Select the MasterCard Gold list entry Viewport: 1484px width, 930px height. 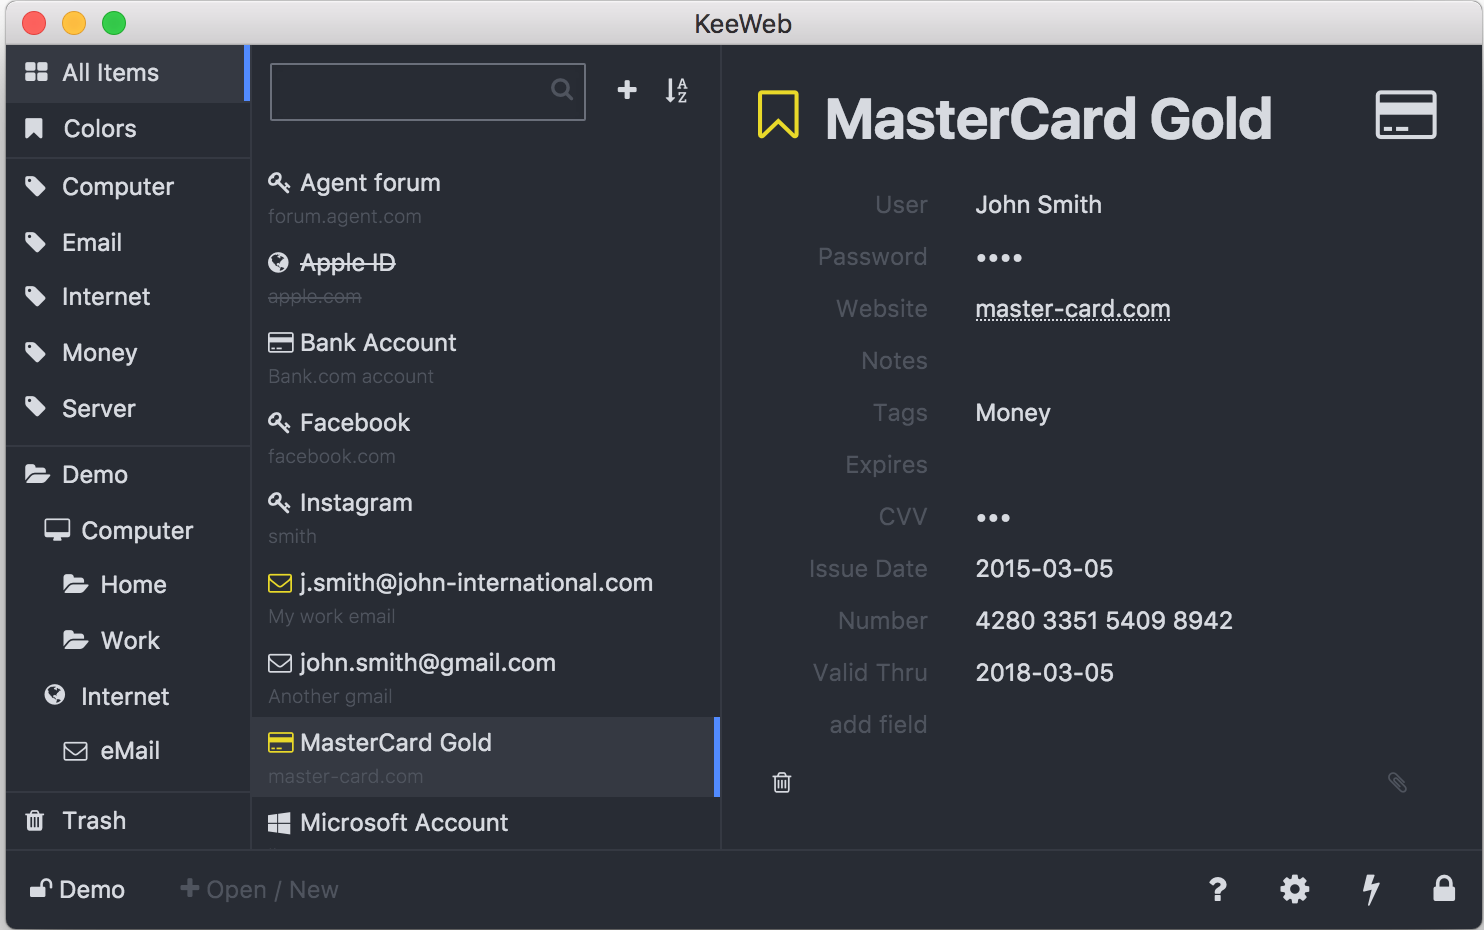click(x=485, y=757)
